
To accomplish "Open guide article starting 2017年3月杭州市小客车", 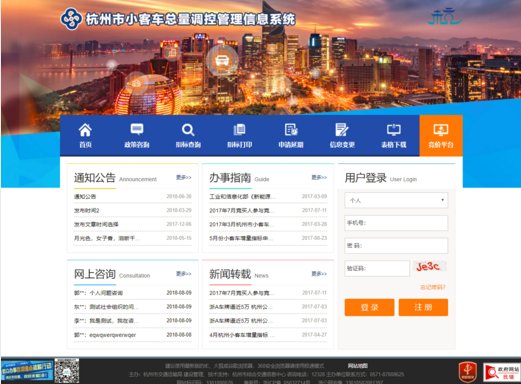I will click(x=268, y=224).
